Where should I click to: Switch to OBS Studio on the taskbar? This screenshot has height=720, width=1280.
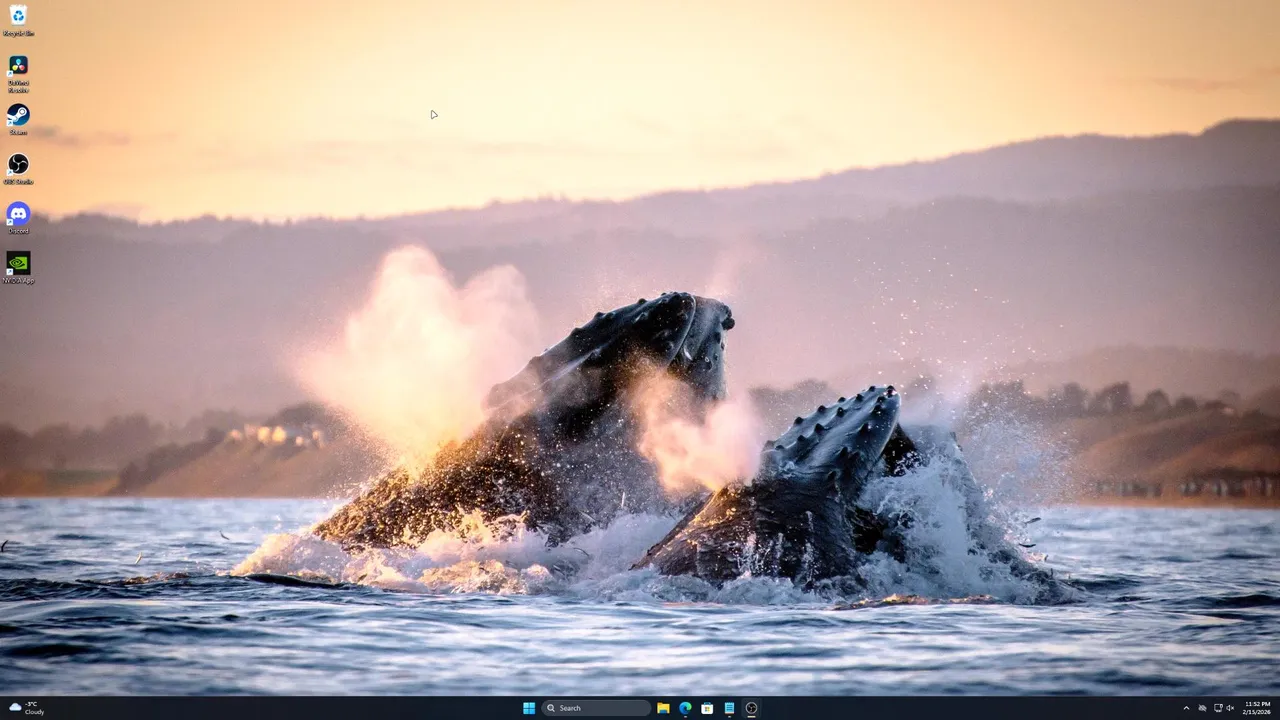coord(751,708)
